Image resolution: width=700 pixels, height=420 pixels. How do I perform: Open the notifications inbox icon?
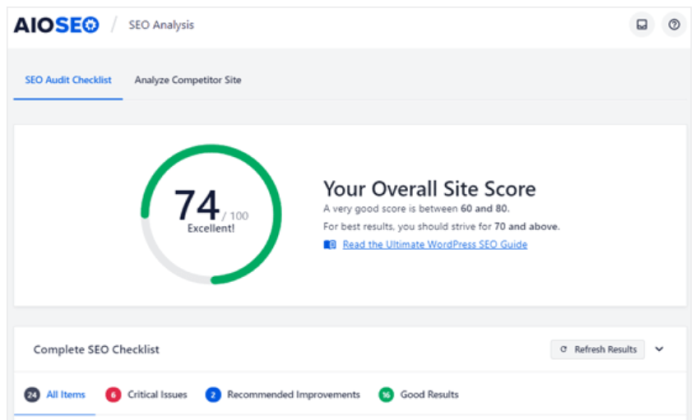[x=642, y=25]
